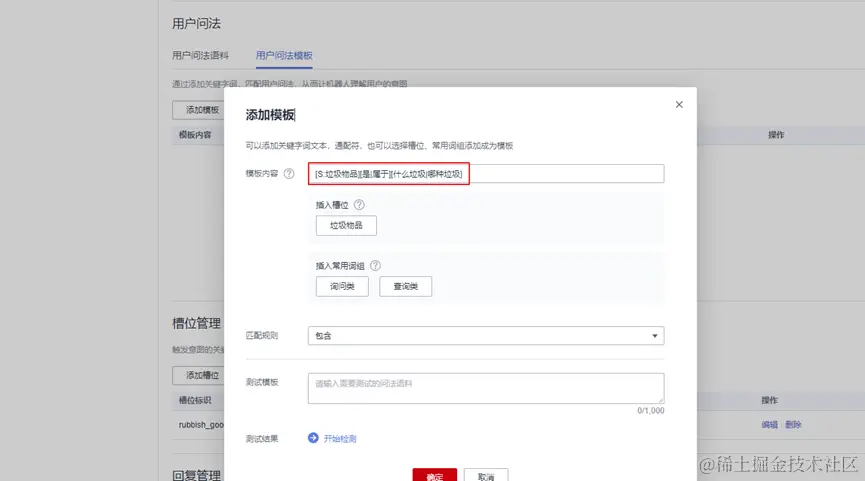Click in the 测试模板 text area
This screenshot has height=481, width=865.
click(x=486, y=388)
